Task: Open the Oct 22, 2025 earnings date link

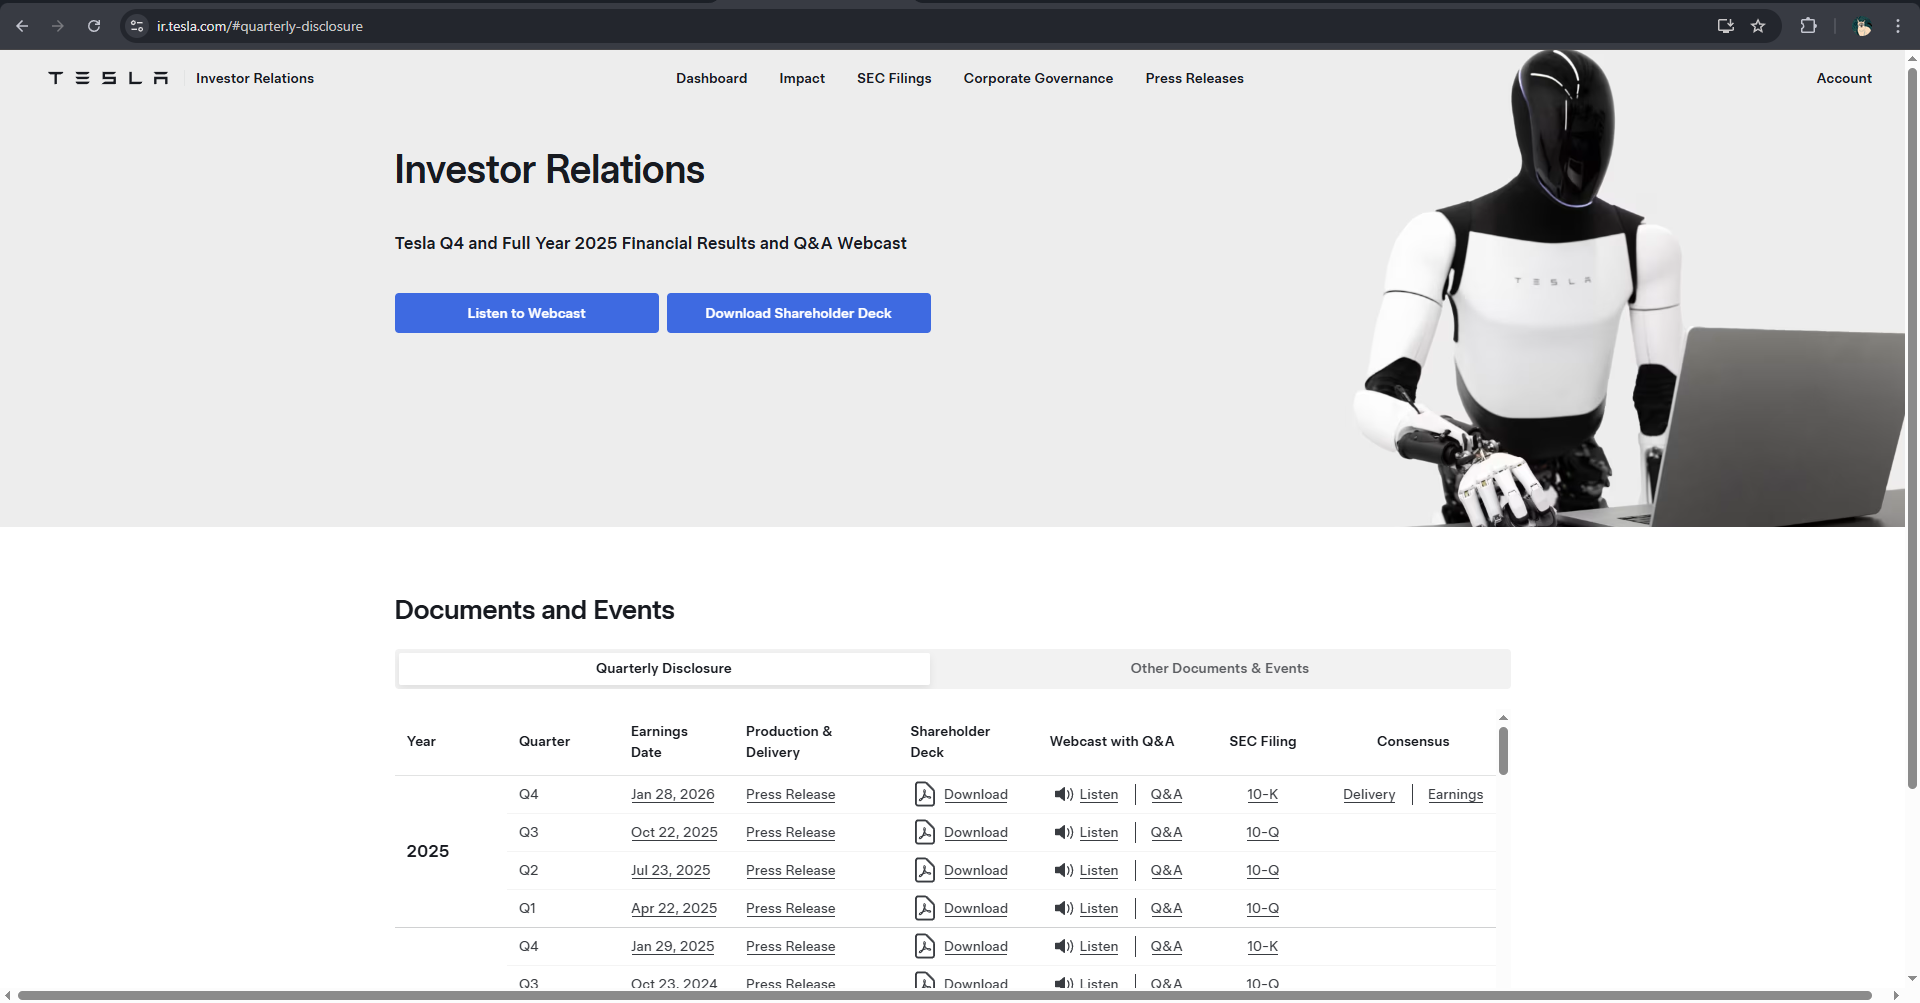Action: pyautogui.click(x=674, y=832)
